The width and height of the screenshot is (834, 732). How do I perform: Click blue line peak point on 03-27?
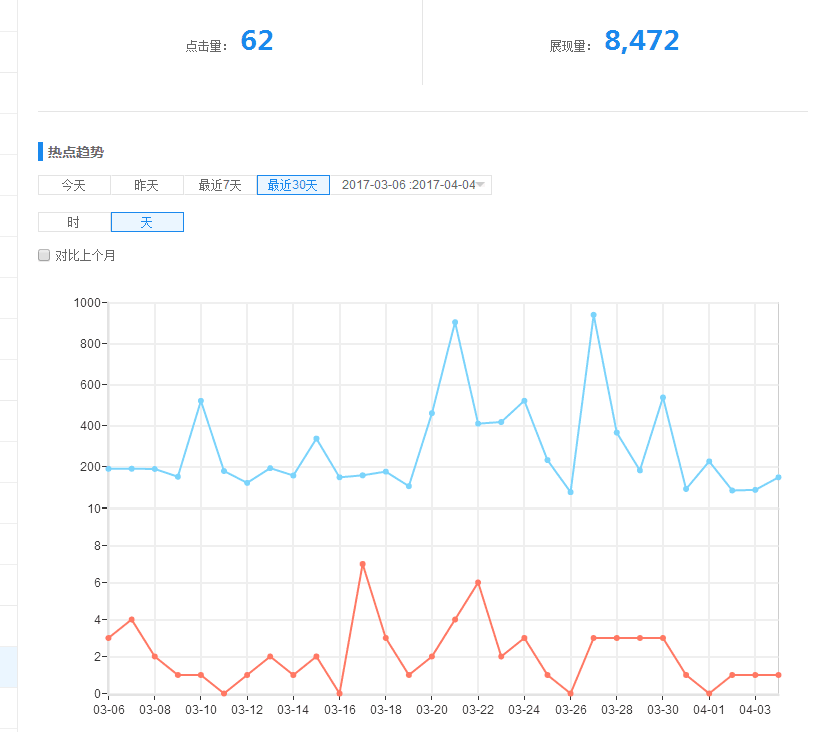(x=594, y=315)
